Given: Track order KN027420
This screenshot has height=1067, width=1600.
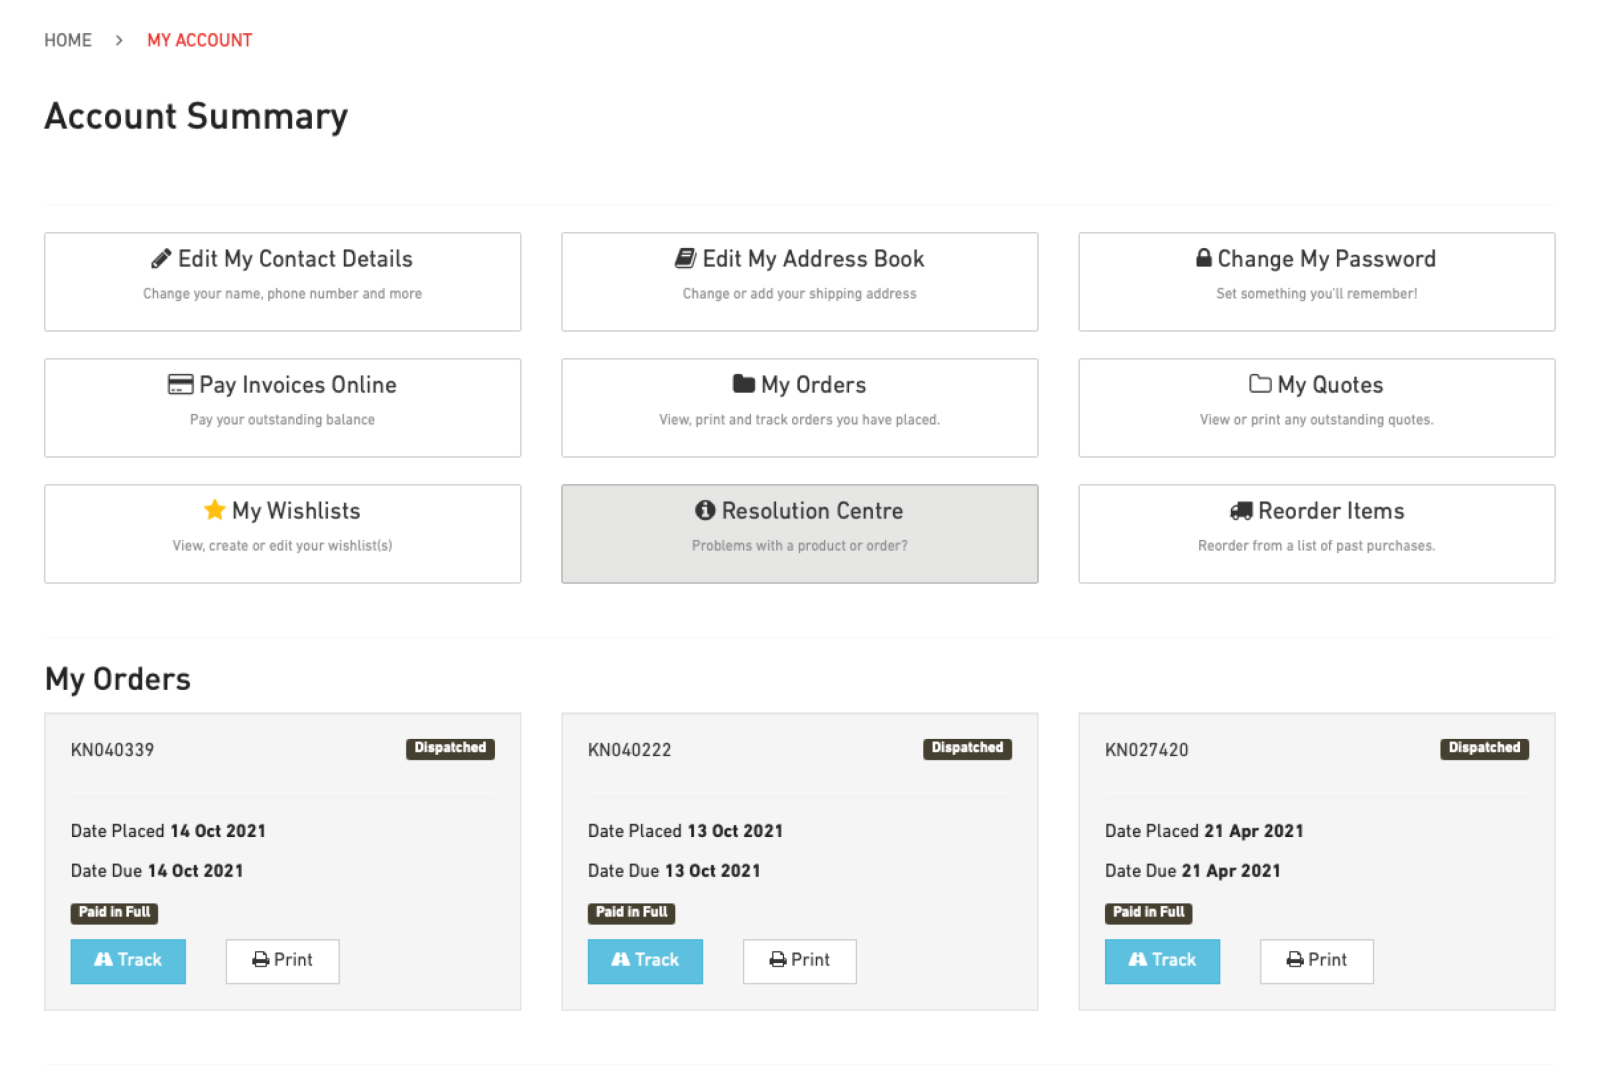Looking at the screenshot, I should tap(1162, 961).
